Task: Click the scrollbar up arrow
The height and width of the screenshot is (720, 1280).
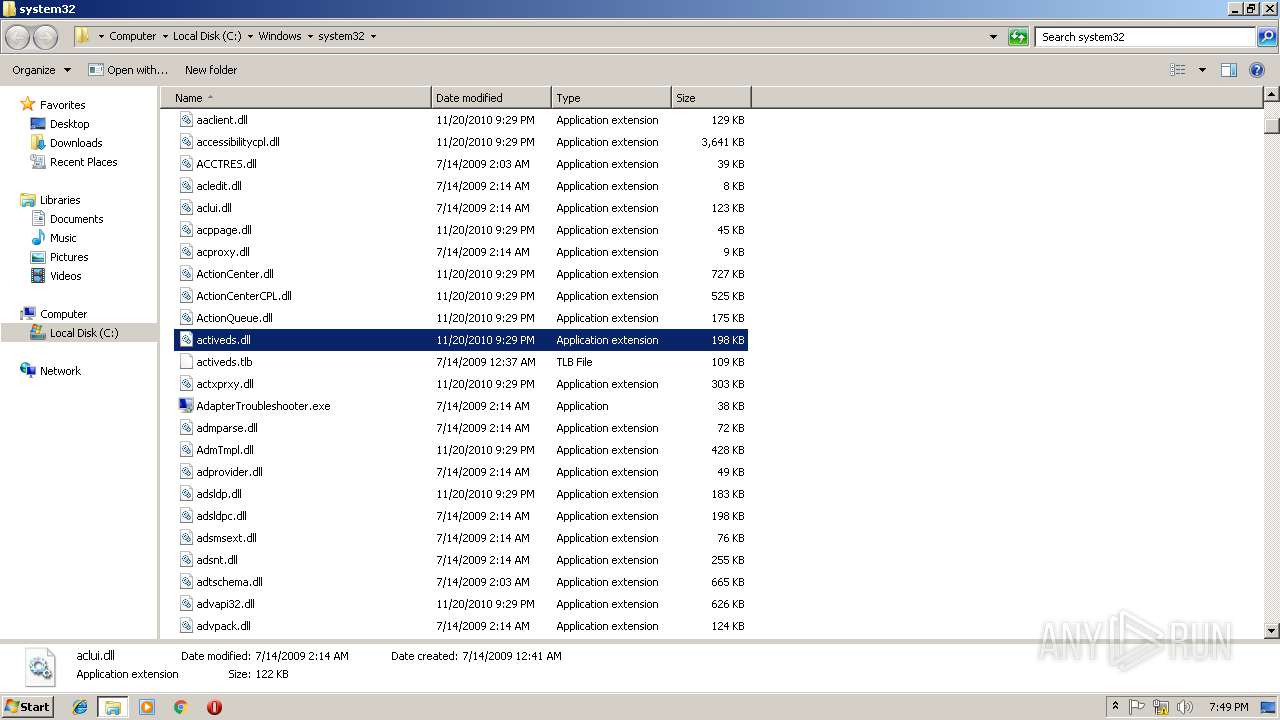Action: pos(1271,95)
